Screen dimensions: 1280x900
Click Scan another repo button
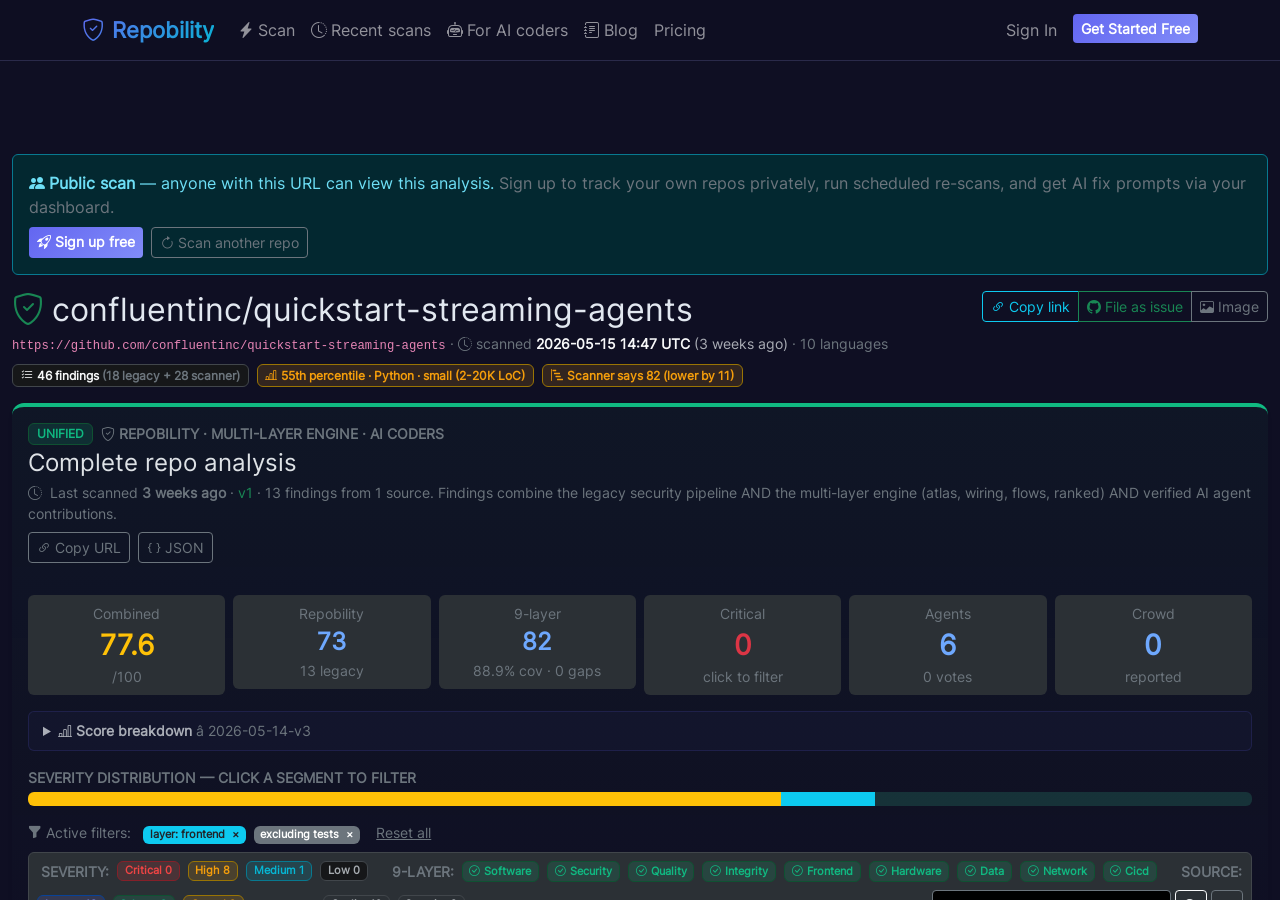click(x=229, y=242)
